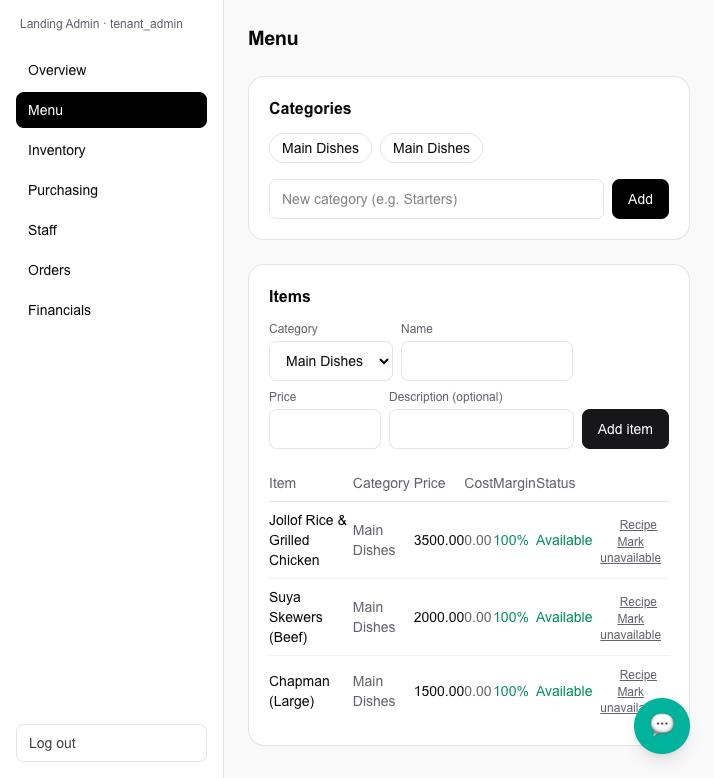Click the Items heading
Image resolution: width=714 pixels, height=778 pixels.
coord(290,296)
